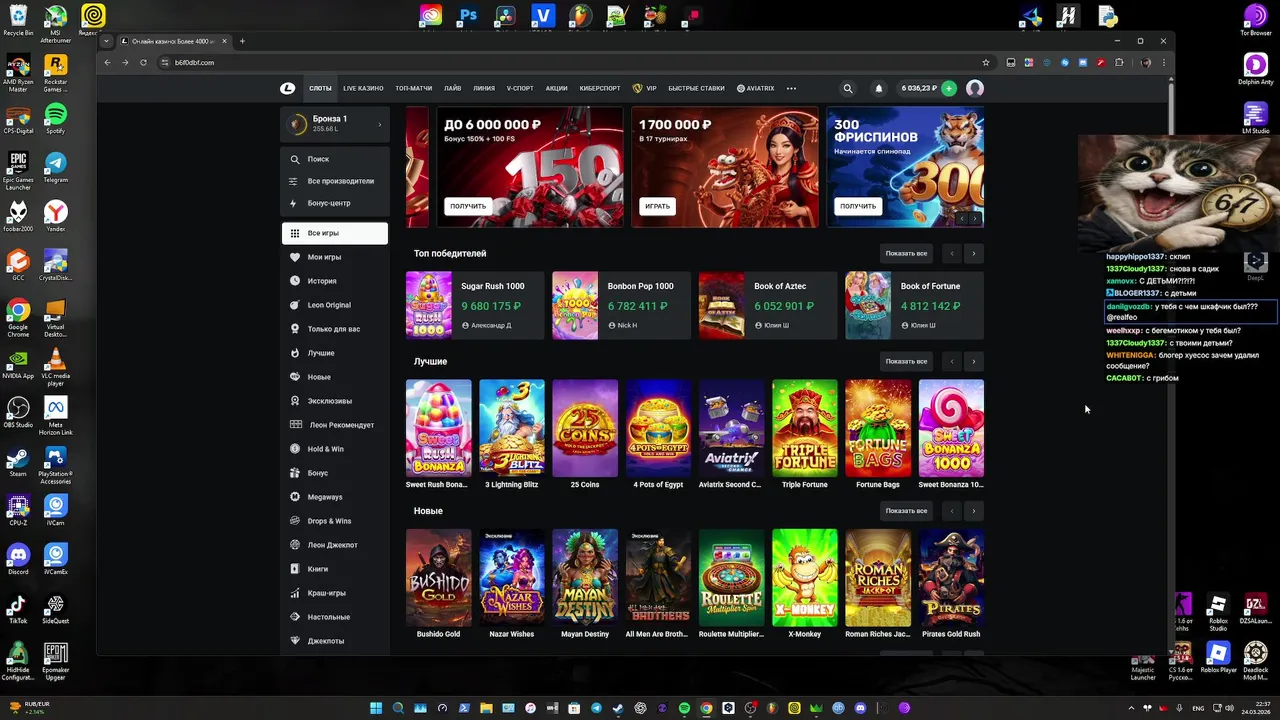Open the notifications bell icon
The width and height of the screenshot is (1280, 720).
click(x=879, y=88)
